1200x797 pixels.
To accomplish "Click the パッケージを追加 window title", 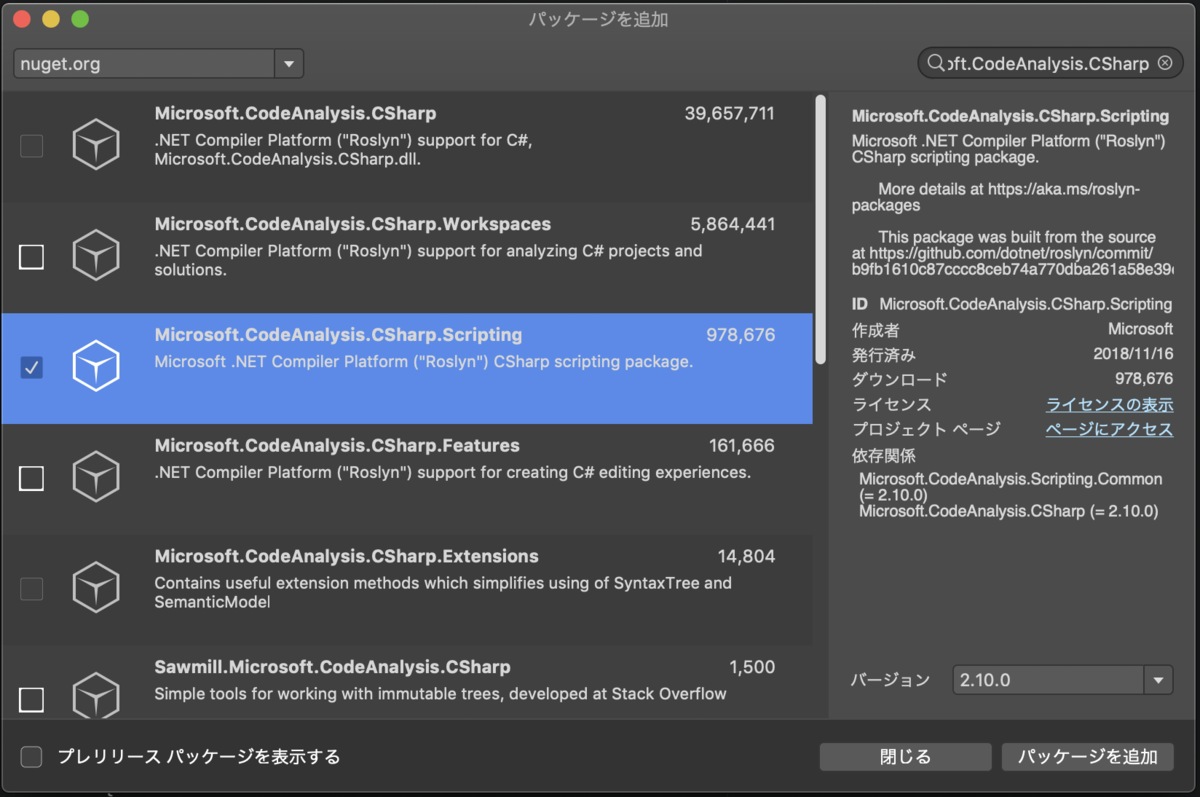I will pos(598,19).
